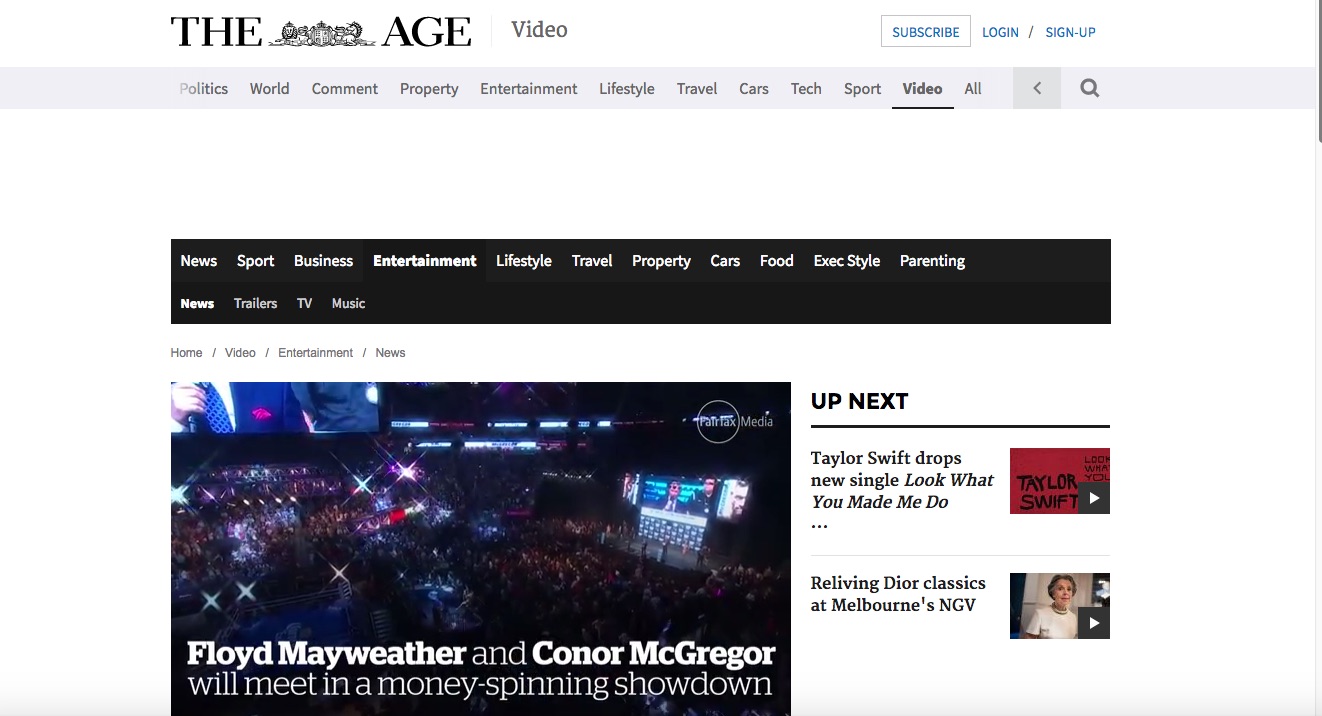Open the Entertainment tab in black menu
Viewport: 1322px width, 716px height.
click(424, 261)
